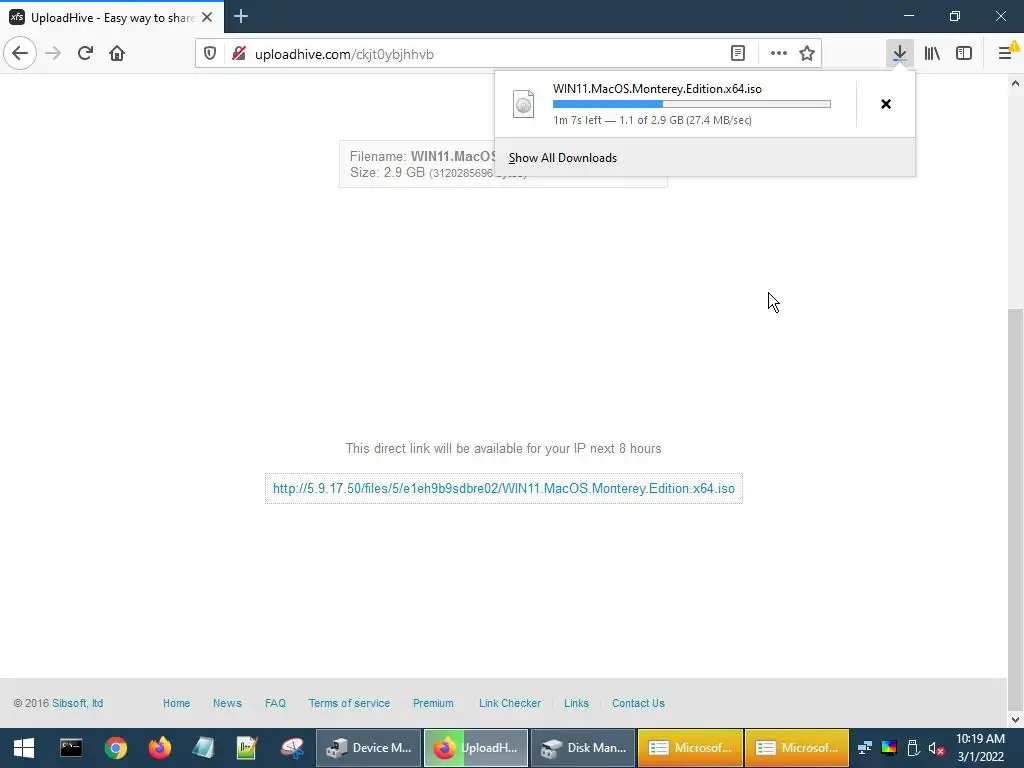This screenshot has height=768, width=1024.
Task: Bookmark this page with the star
Action: coord(807,54)
